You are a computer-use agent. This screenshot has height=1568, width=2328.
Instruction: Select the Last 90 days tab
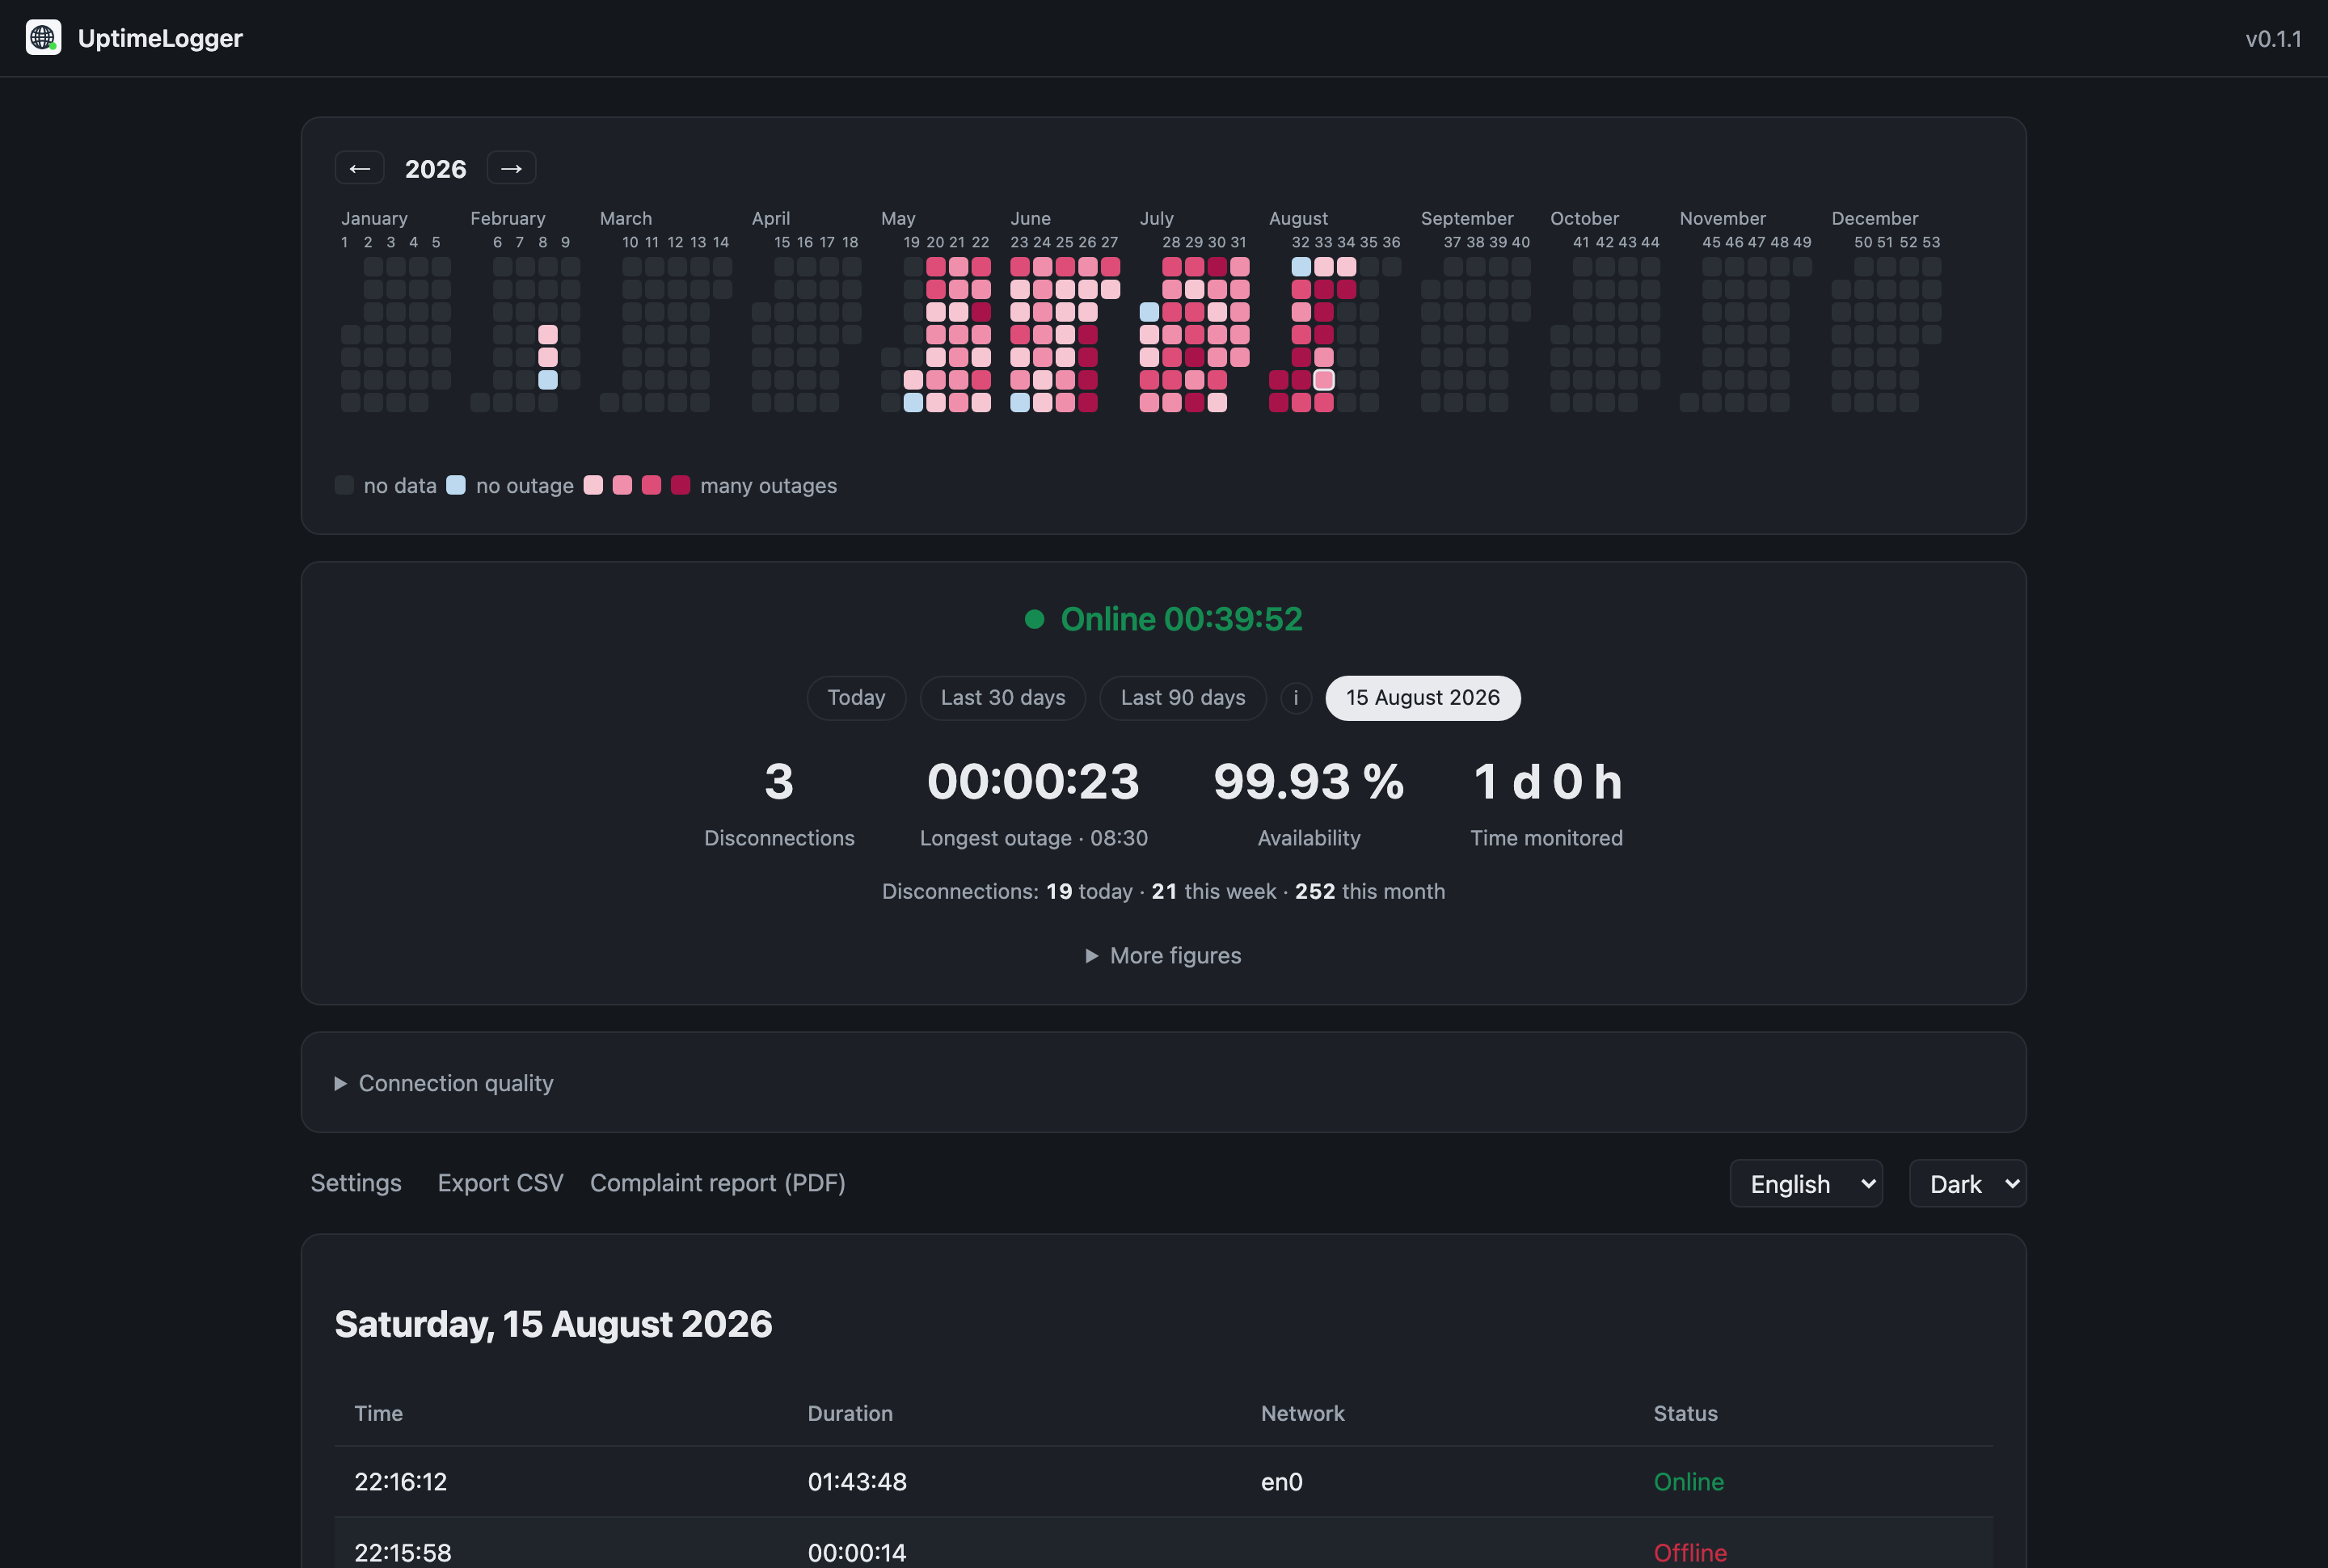[1183, 698]
